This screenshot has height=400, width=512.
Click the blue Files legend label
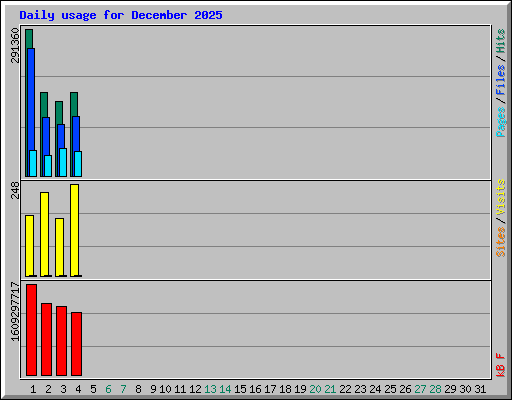point(500,79)
